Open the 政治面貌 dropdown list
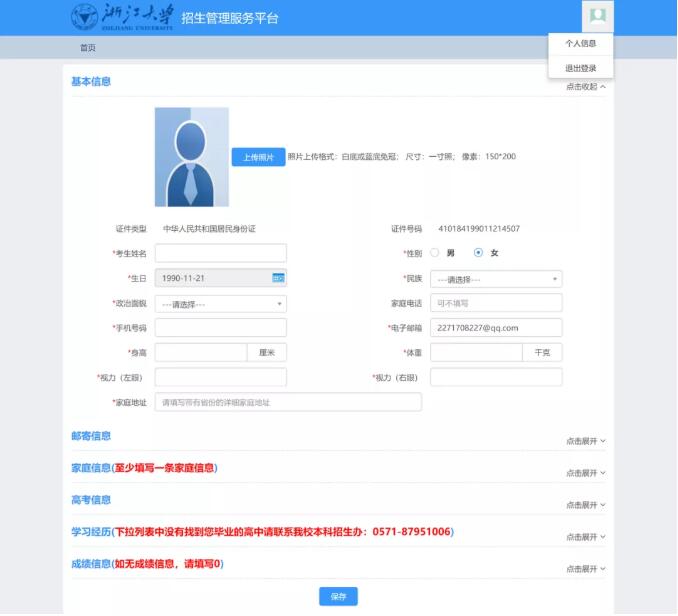 [x=220, y=304]
